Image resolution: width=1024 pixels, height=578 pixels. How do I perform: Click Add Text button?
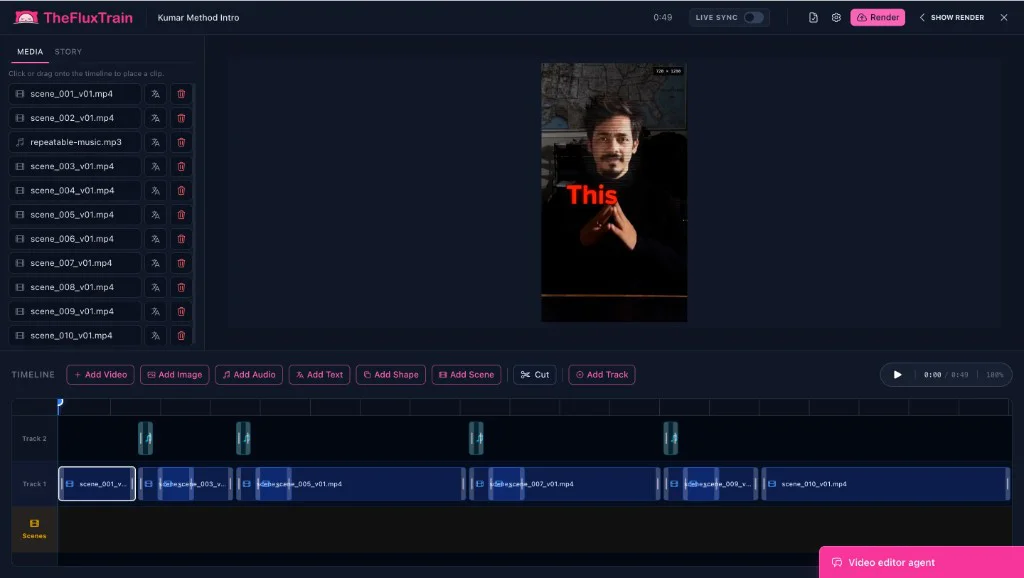(319, 375)
